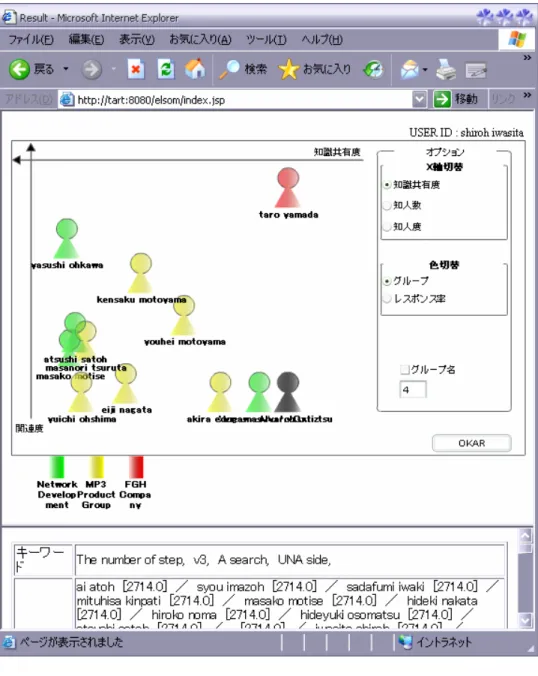Click the 'sadafumi iwaki' result entry
Screen dimensions: 538x676
385,587
